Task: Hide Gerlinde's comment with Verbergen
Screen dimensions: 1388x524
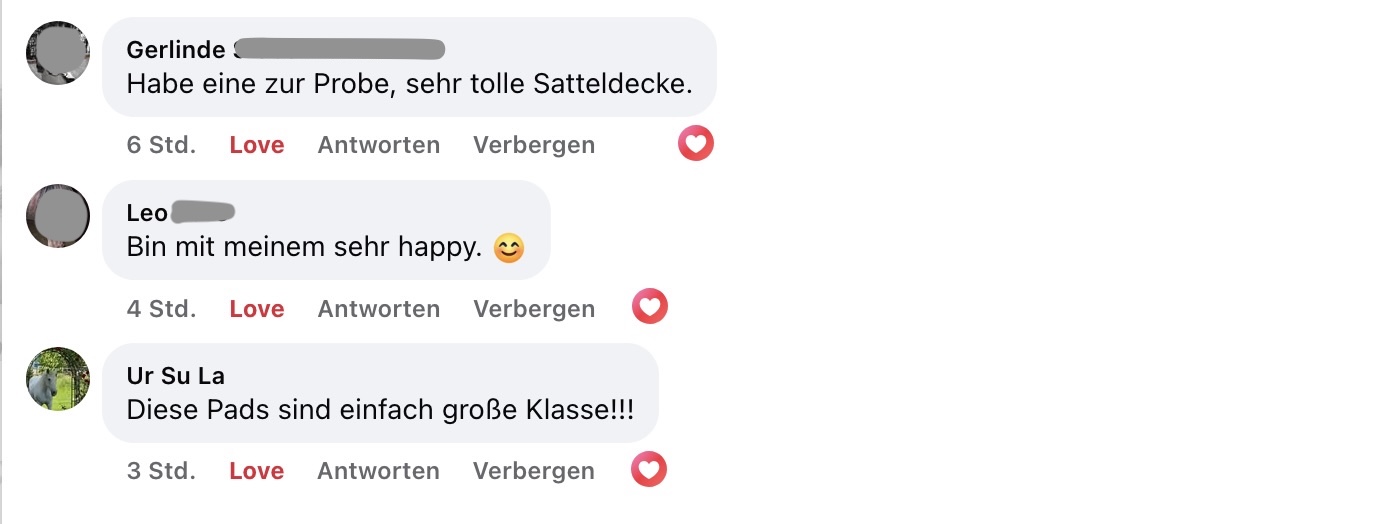Action: pos(534,145)
